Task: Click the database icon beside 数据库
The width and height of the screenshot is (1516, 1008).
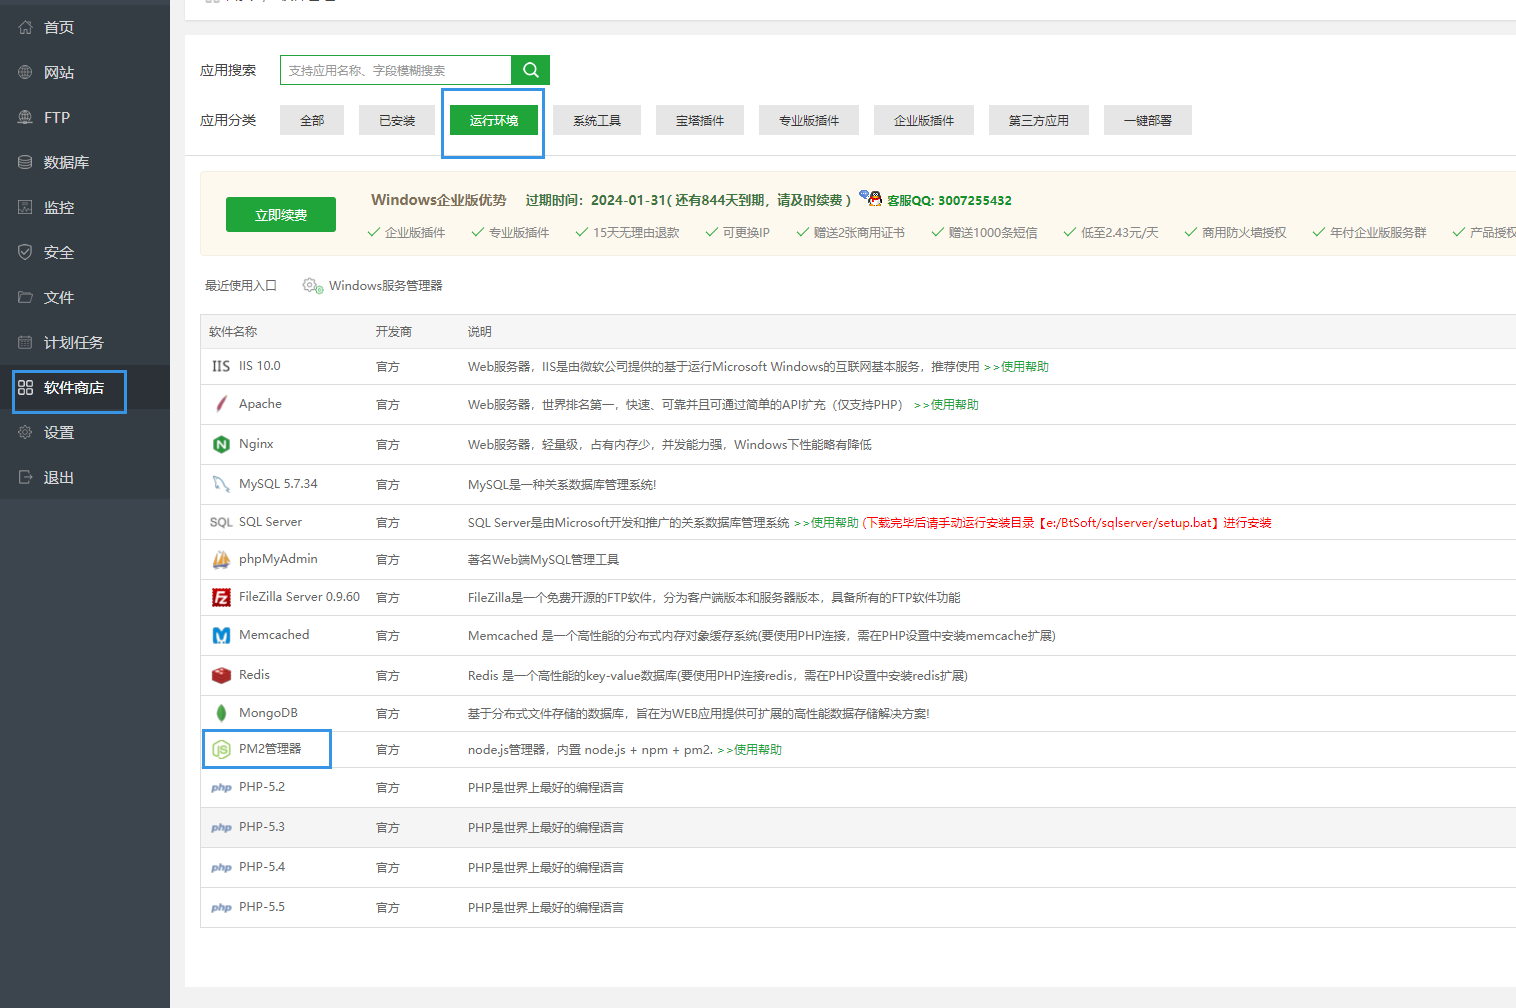Action: 25,162
